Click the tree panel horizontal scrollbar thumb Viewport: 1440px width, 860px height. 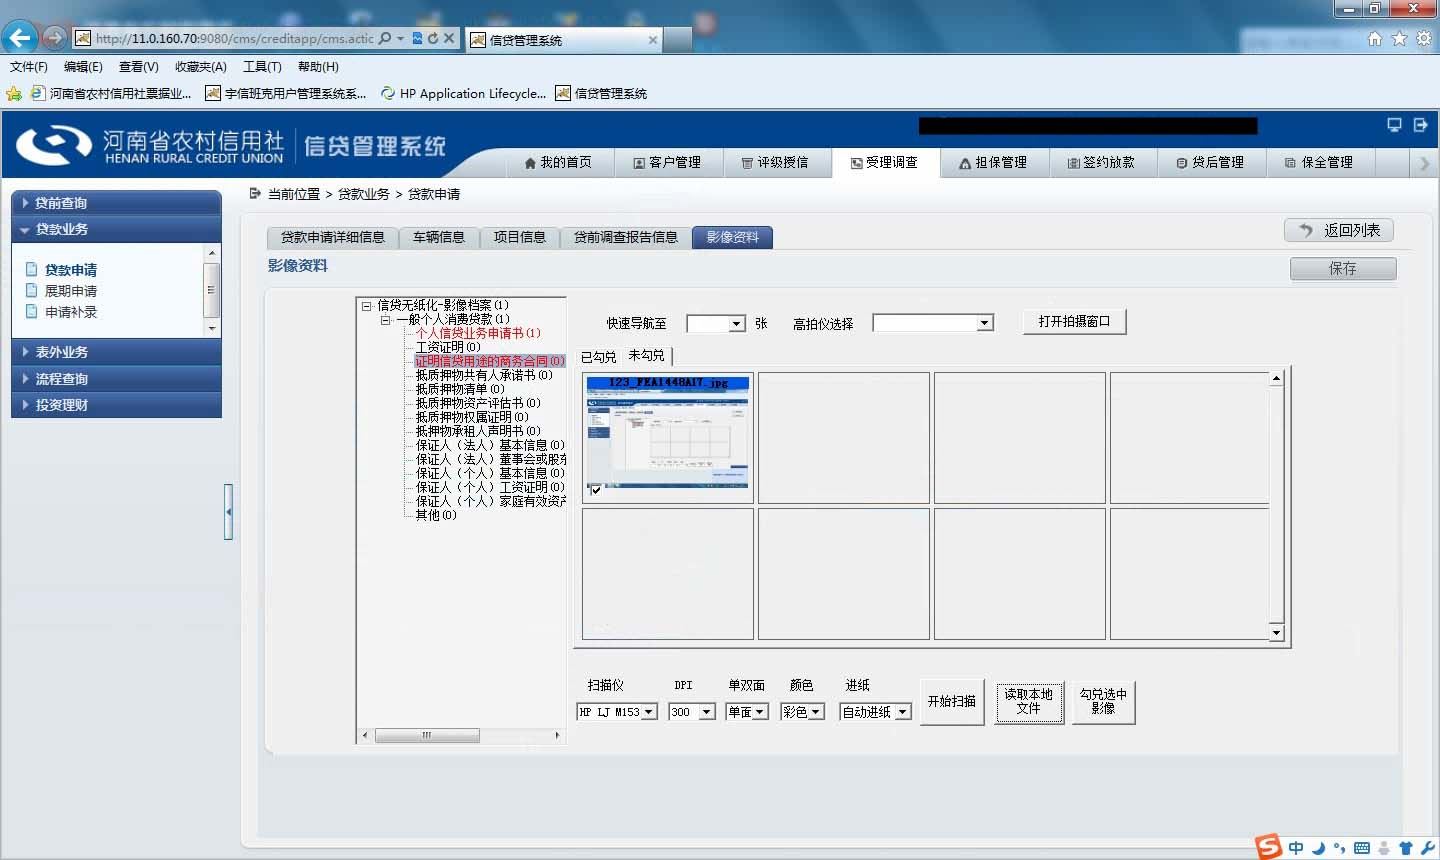click(x=427, y=735)
